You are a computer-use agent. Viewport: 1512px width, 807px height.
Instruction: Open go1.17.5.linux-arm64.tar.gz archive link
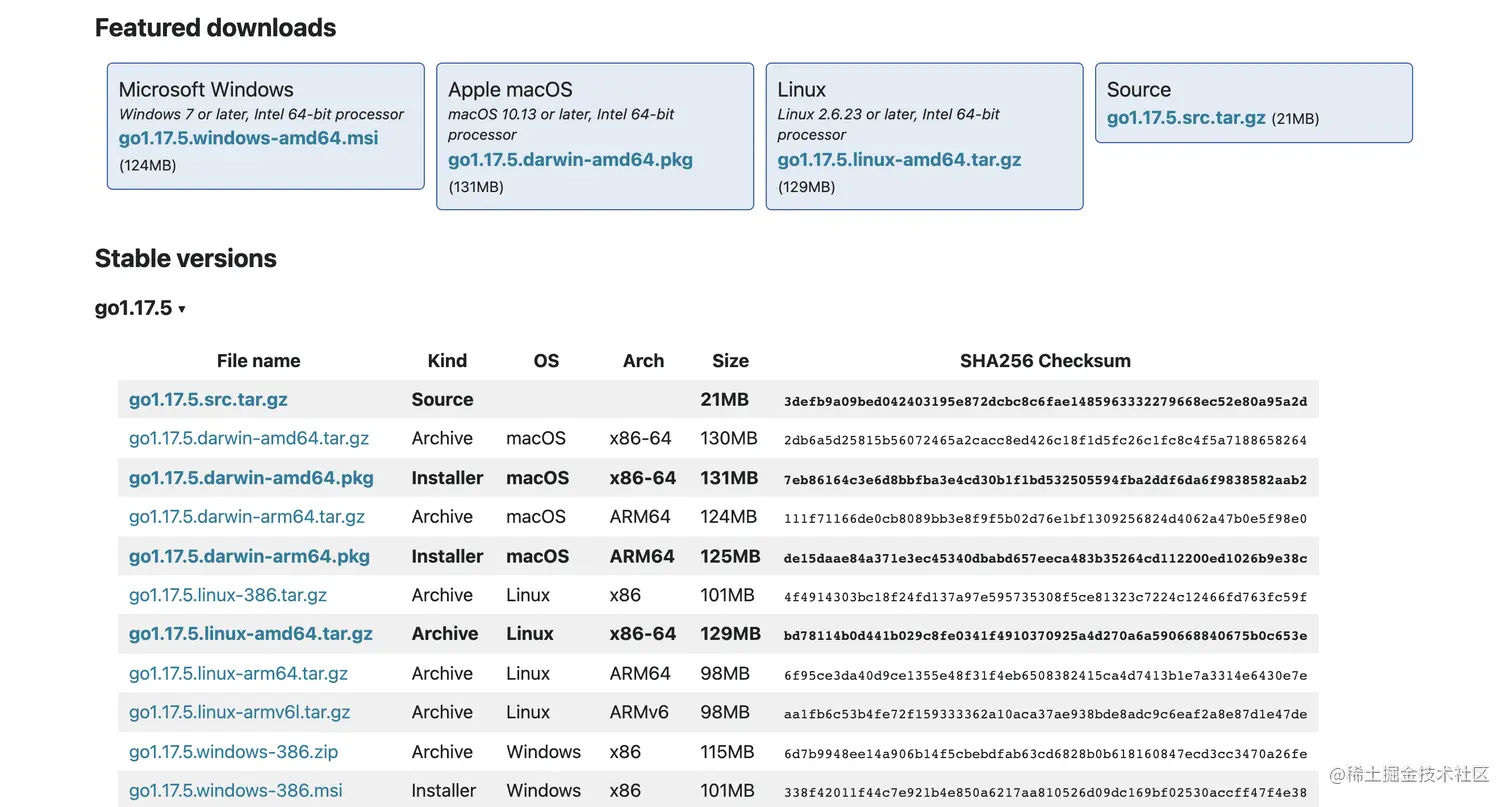[238, 673]
